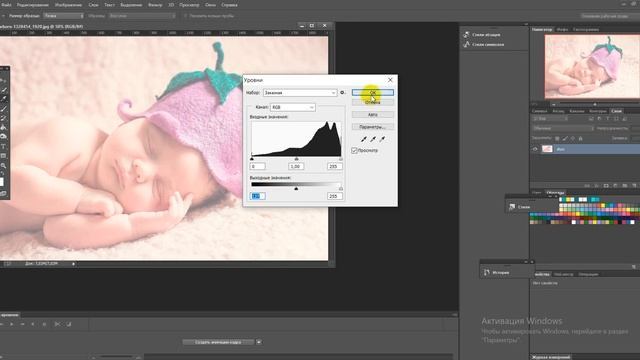
Task: Click the output highlights field showing 255
Action: coord(334,196)
